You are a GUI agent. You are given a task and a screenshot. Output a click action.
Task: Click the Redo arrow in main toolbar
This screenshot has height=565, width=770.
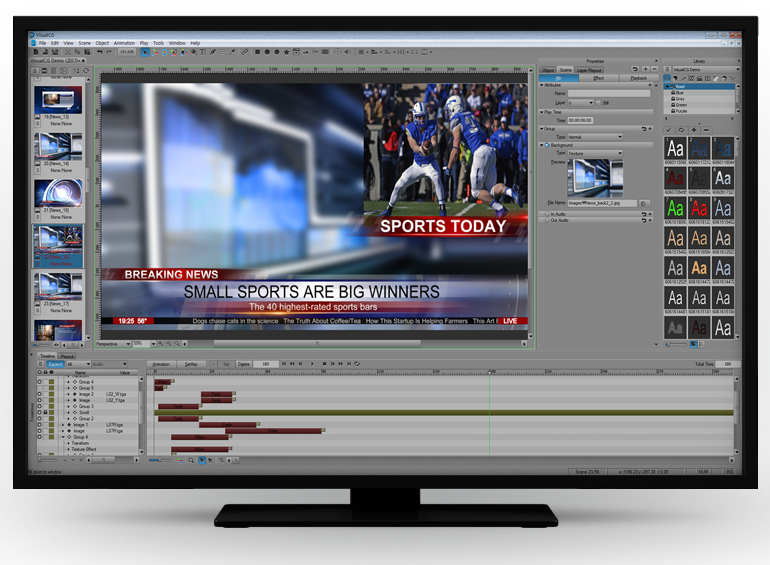(109, 52)
